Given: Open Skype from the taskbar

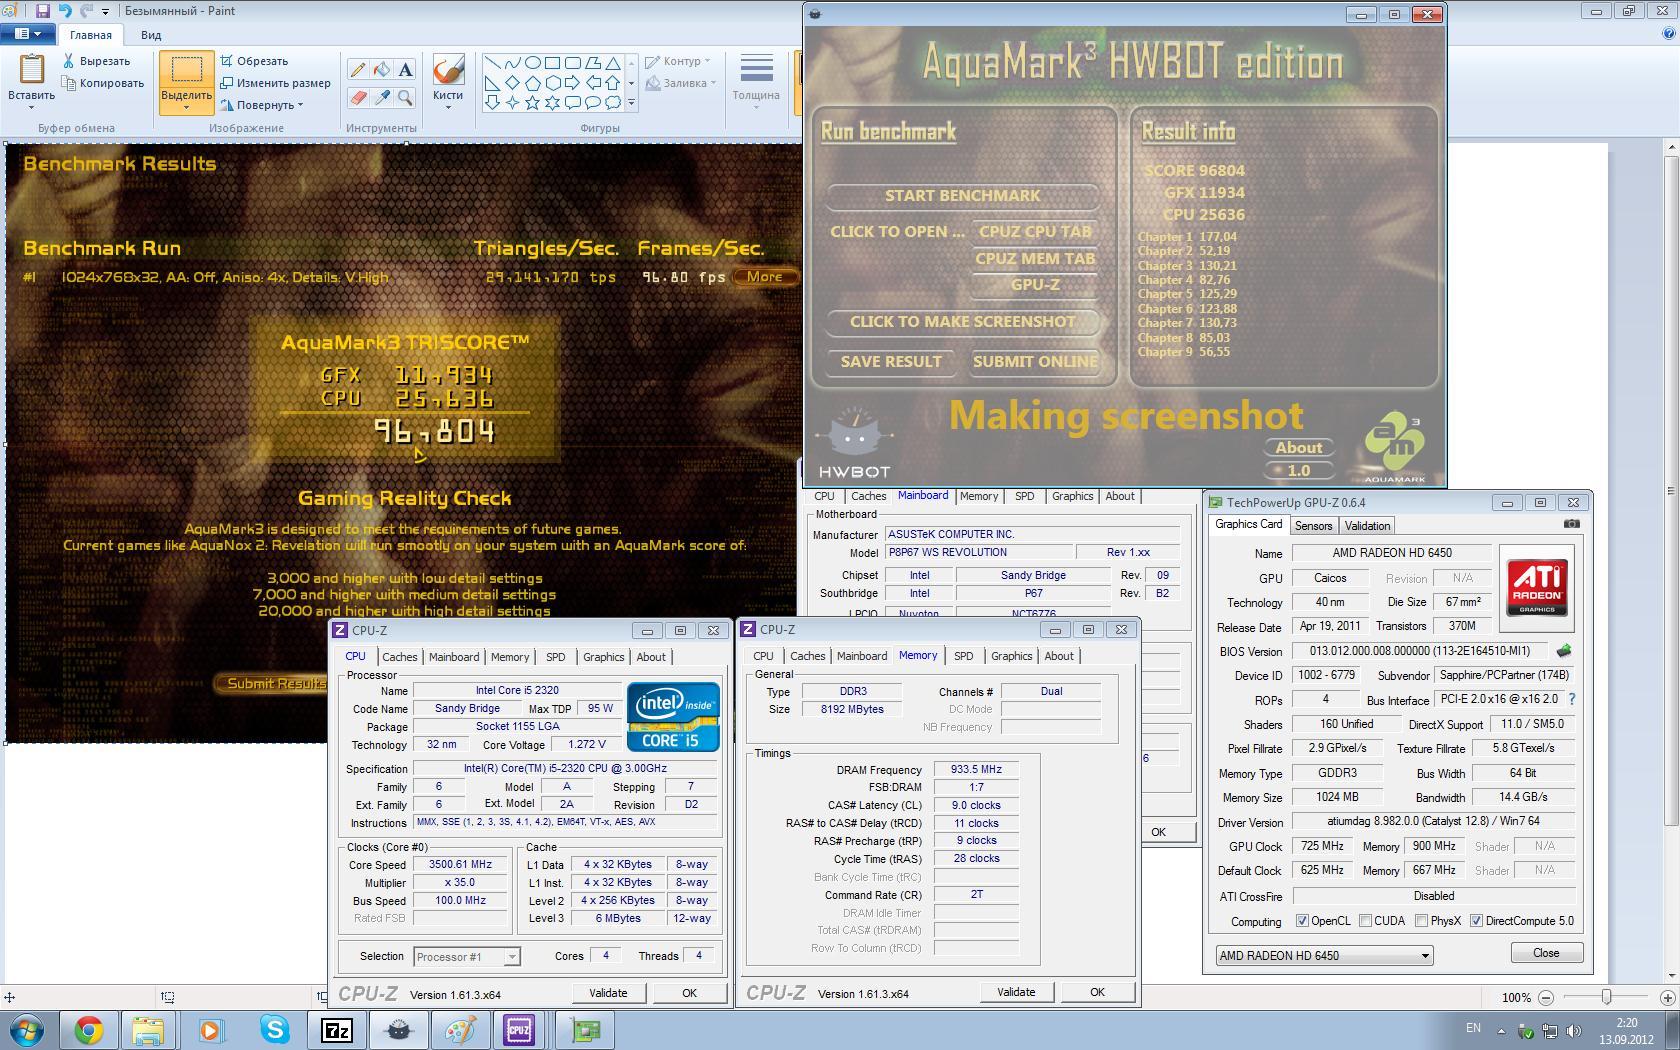Looking at the screenshot, I should (x=274, y=1030).
